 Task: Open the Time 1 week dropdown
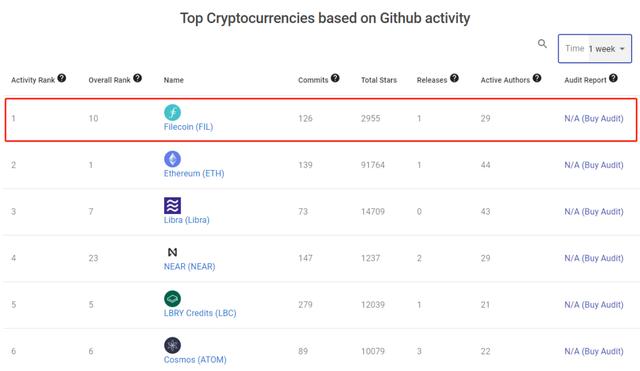(x=595, y=49)
